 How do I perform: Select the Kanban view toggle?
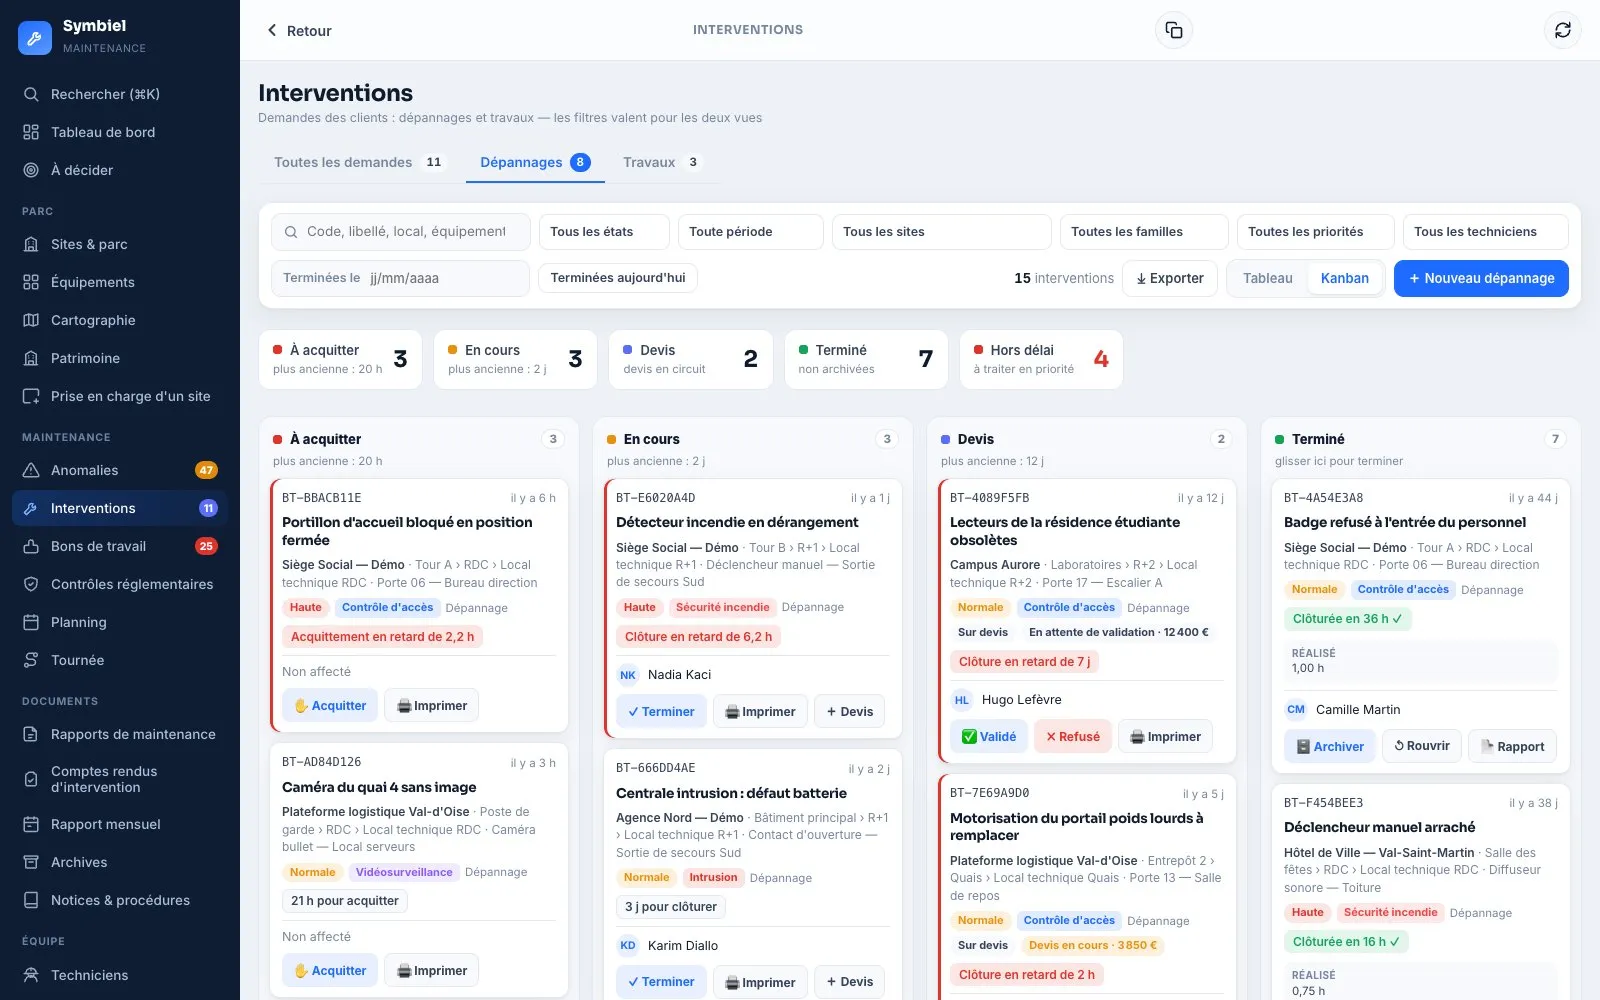coord(1344,278)
